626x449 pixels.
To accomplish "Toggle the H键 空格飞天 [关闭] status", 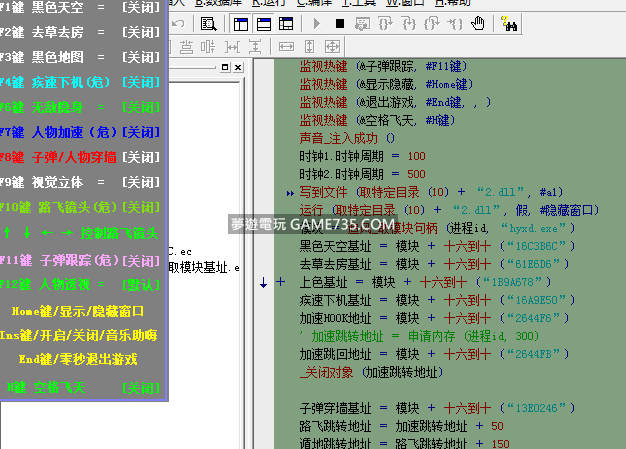I will pyautogui.click(x=139, y=386).
